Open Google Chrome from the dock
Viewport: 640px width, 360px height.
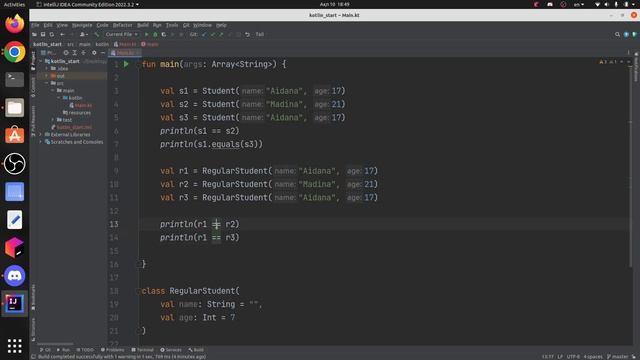(x=14, y=52)
